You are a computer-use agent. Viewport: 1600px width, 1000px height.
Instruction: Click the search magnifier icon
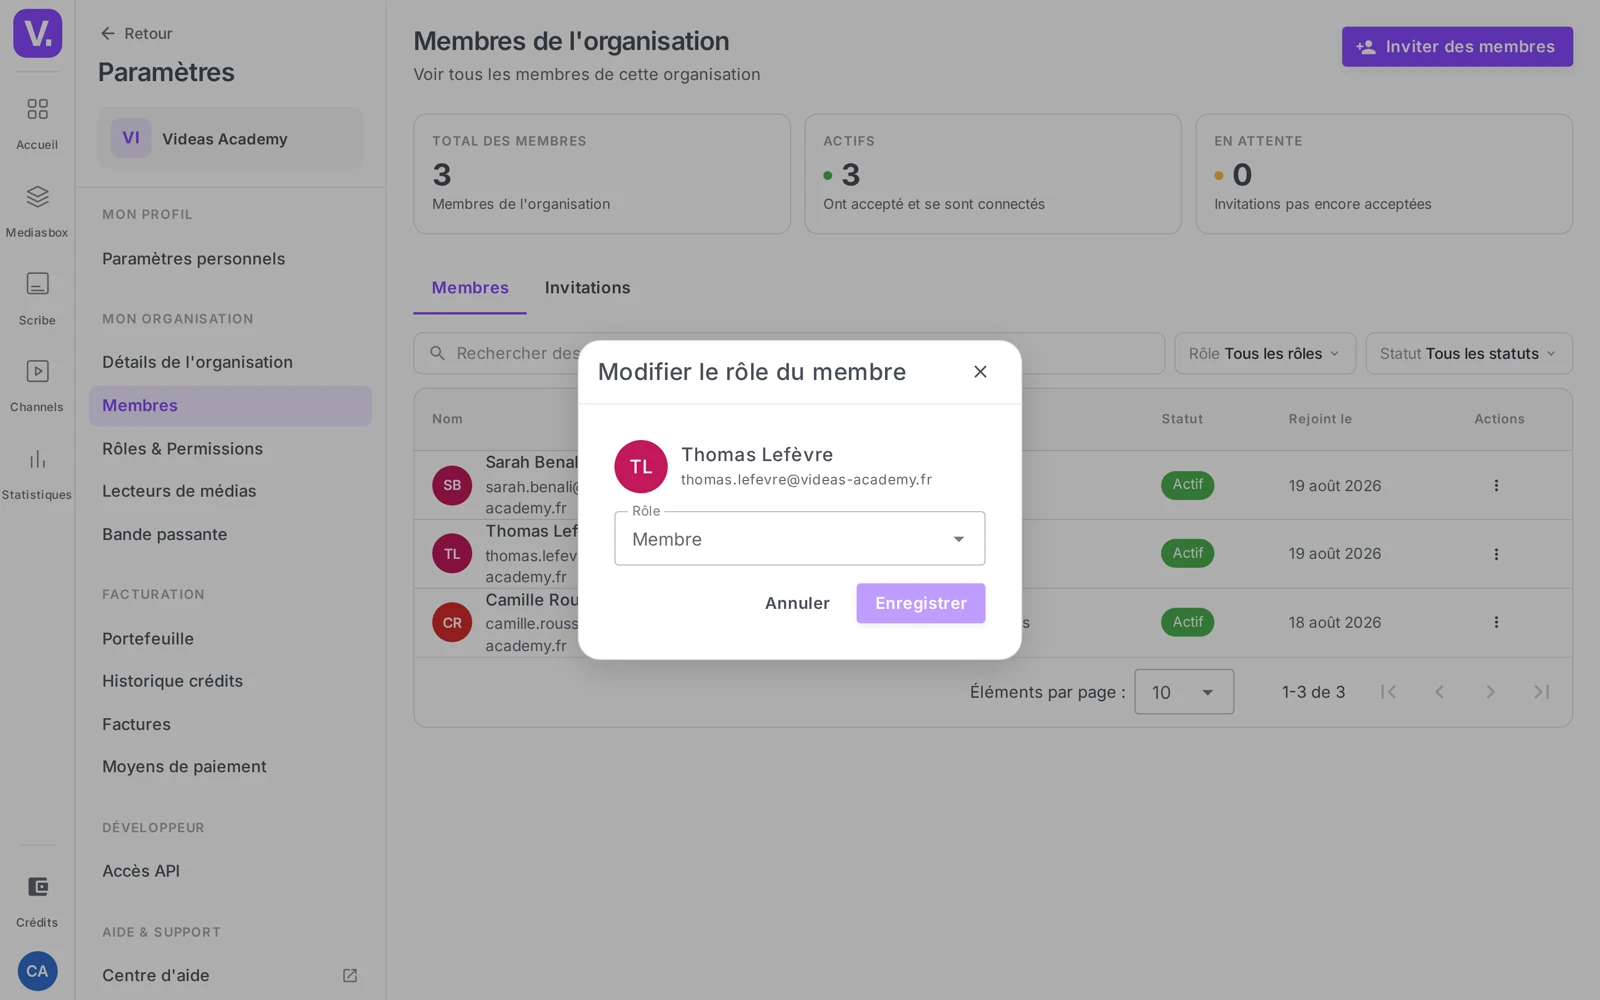coord(437,354)
